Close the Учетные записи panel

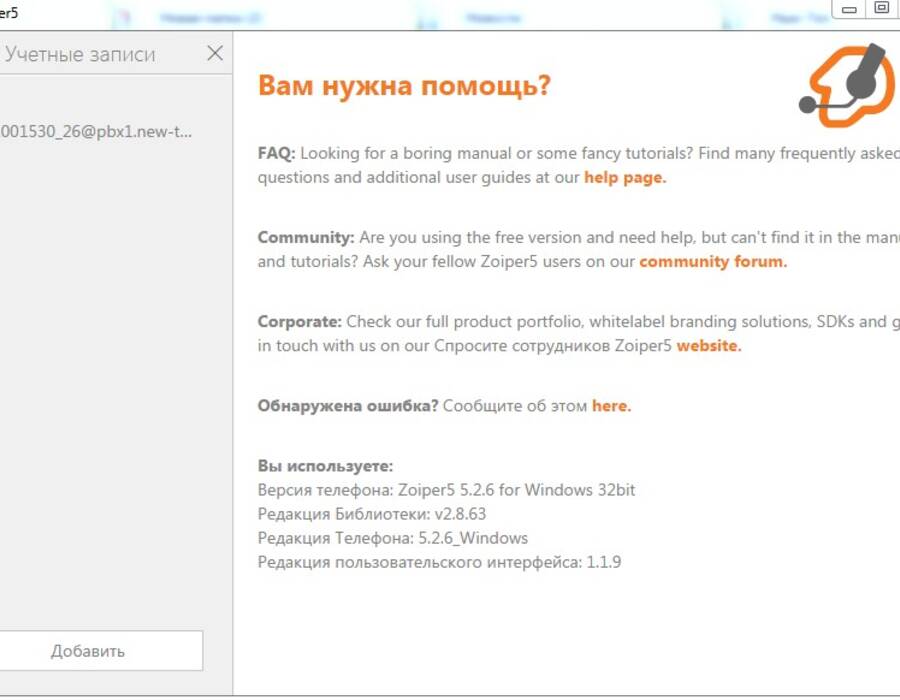point(215,53)
